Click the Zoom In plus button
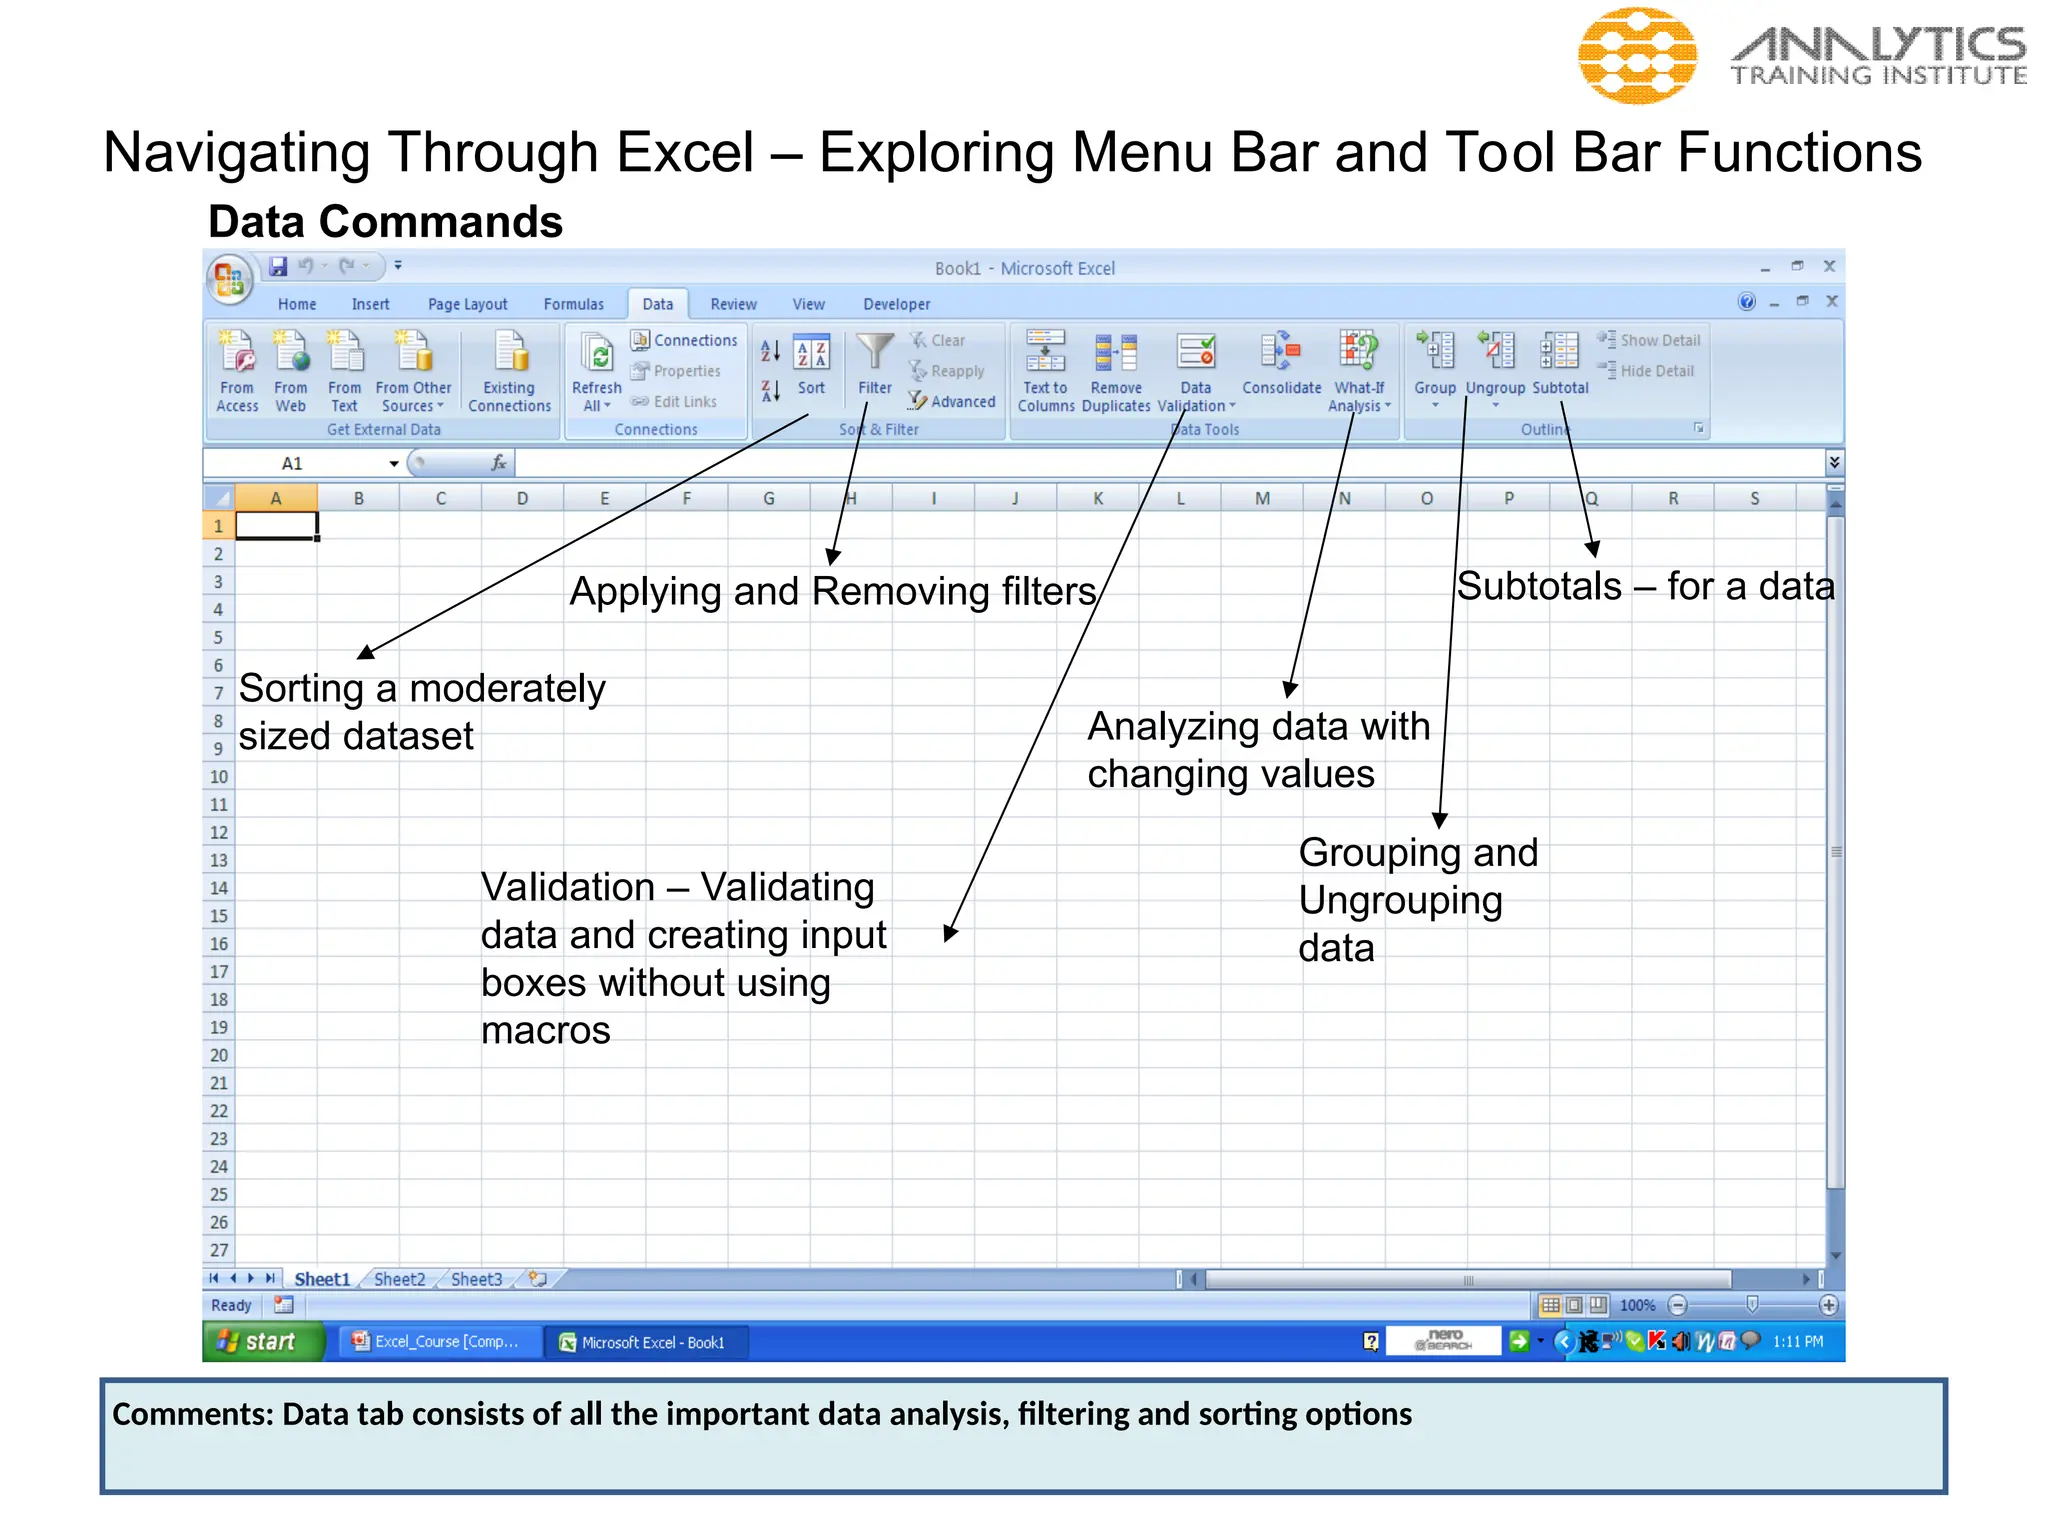 pyautogui.click(x=1829, y=1305)
